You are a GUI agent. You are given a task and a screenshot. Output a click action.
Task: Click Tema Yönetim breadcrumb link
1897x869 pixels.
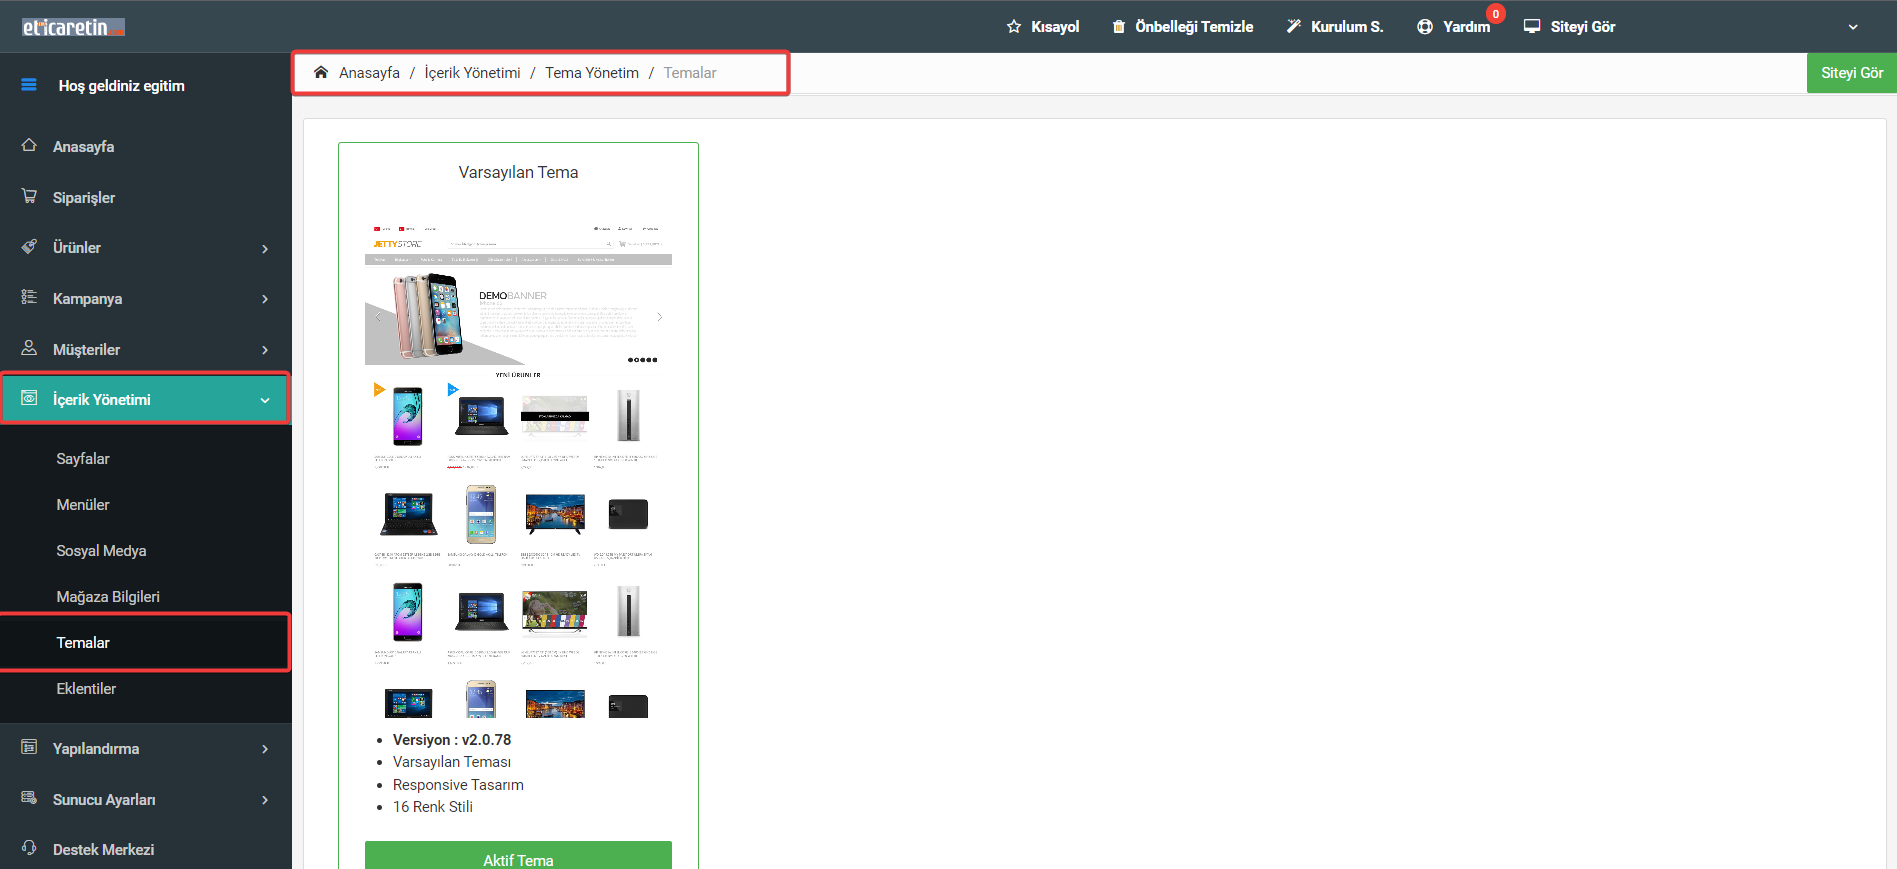tap(592, 73)
